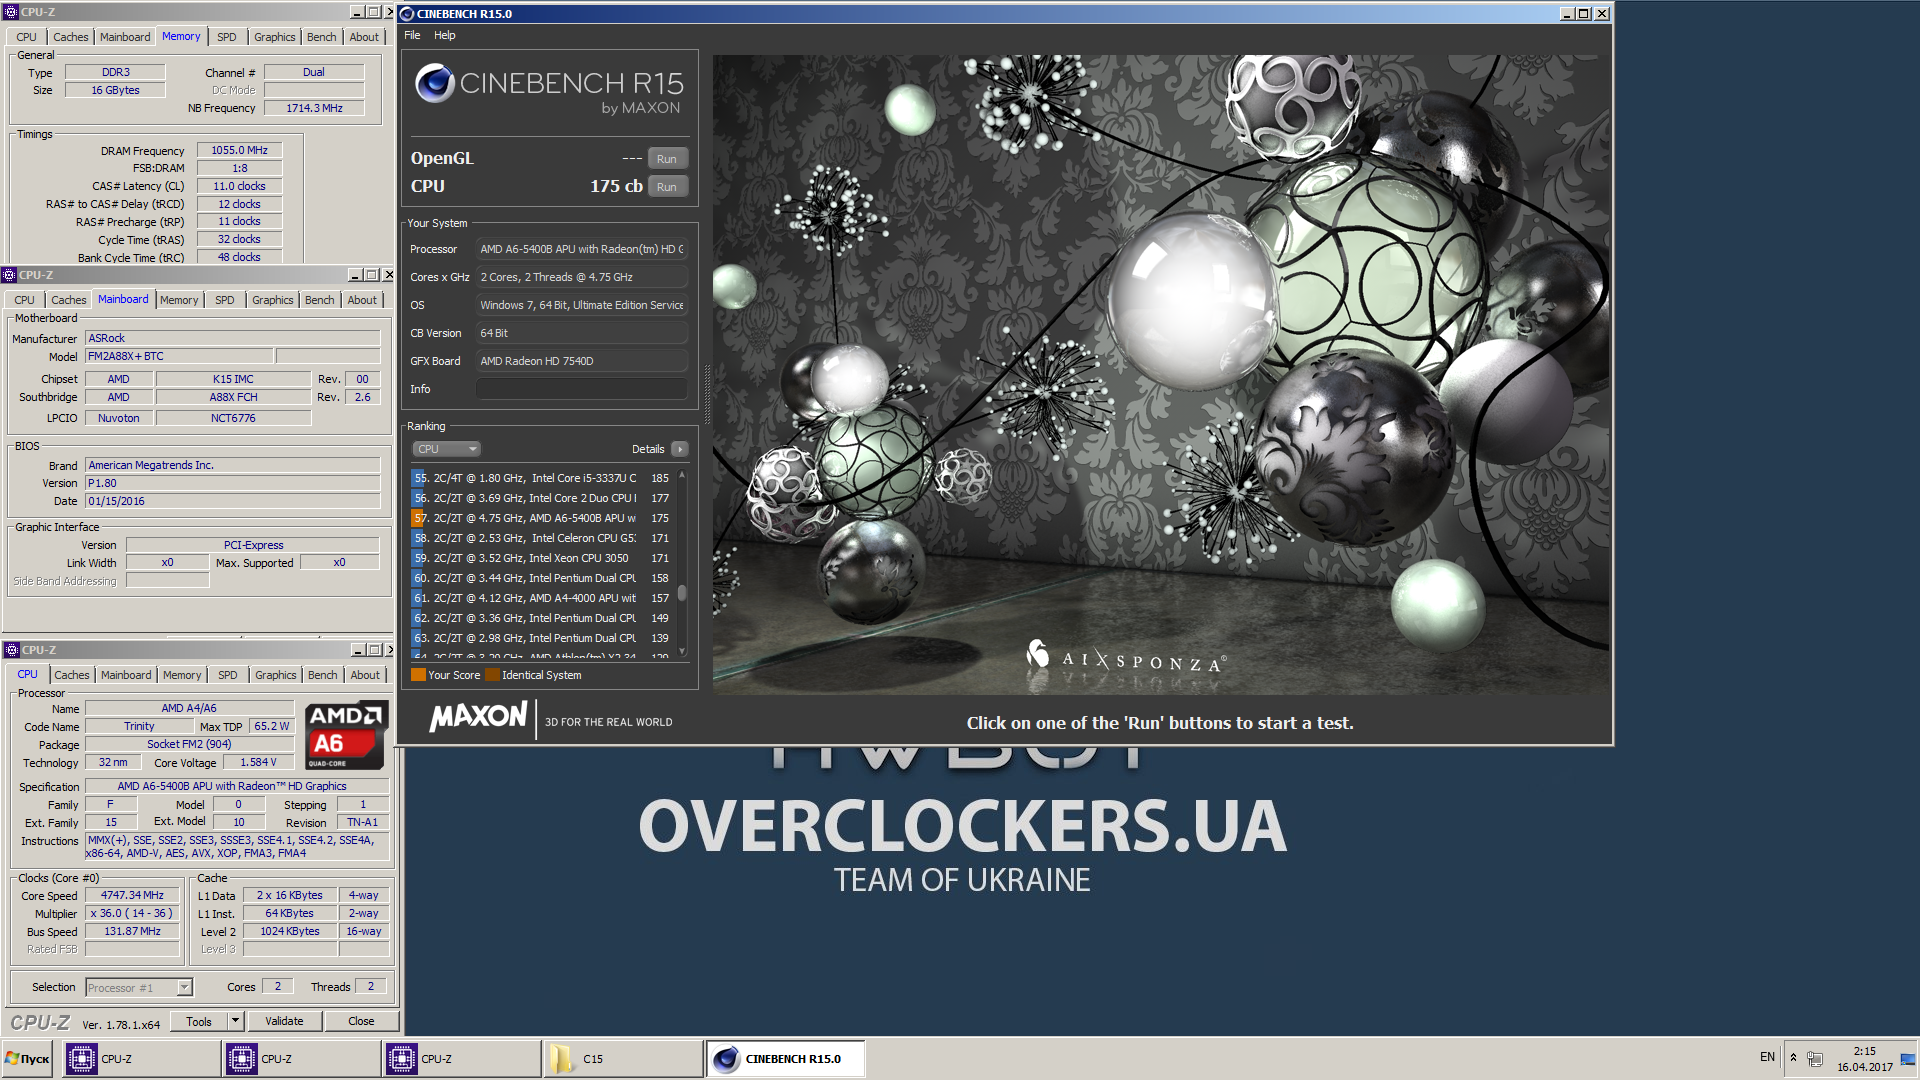Click the Show Desktop icon in the tray
Screen dimensions: 1920x1080
pos(1908,1058)
